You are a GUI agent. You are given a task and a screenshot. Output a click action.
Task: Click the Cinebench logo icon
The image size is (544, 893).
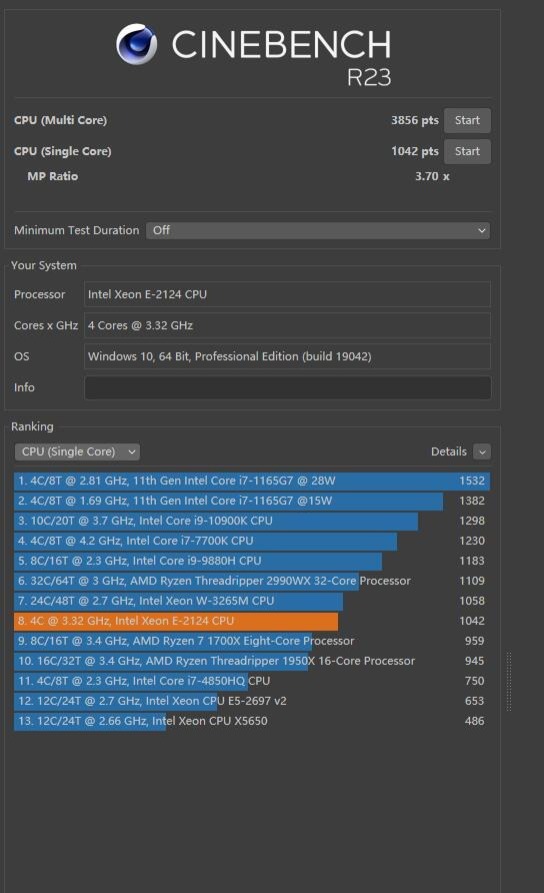(137, 44)
